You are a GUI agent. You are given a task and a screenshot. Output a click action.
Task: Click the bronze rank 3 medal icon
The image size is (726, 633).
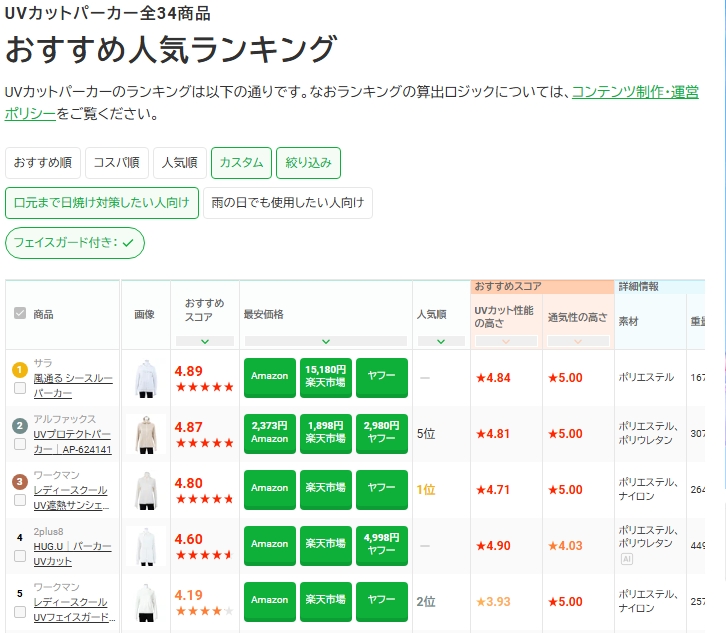pyautogui.click(x=19, y=482)
